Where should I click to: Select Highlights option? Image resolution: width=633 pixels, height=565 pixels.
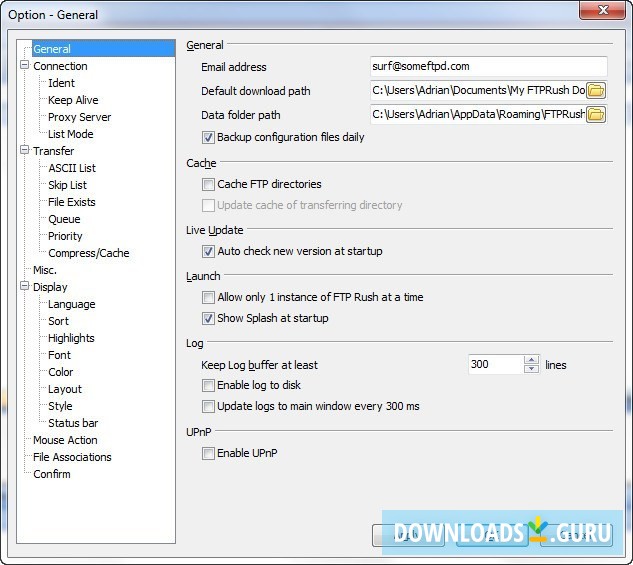point(71,338)
